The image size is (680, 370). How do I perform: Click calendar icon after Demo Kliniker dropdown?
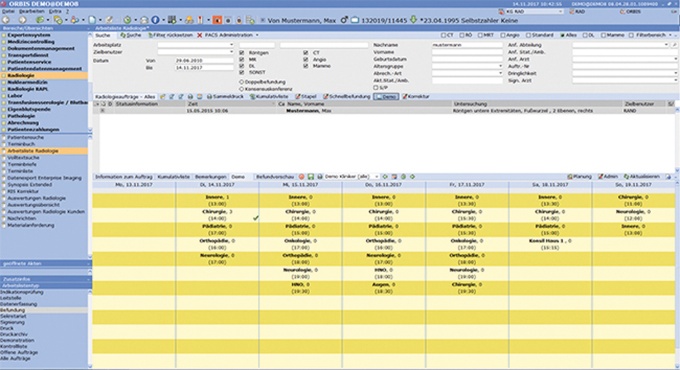click(394, 177)
